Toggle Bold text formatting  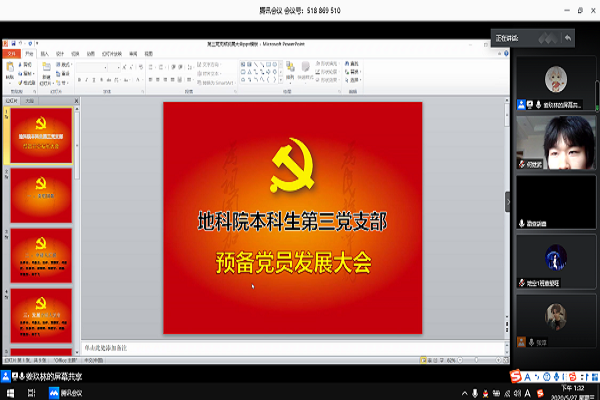79,79
